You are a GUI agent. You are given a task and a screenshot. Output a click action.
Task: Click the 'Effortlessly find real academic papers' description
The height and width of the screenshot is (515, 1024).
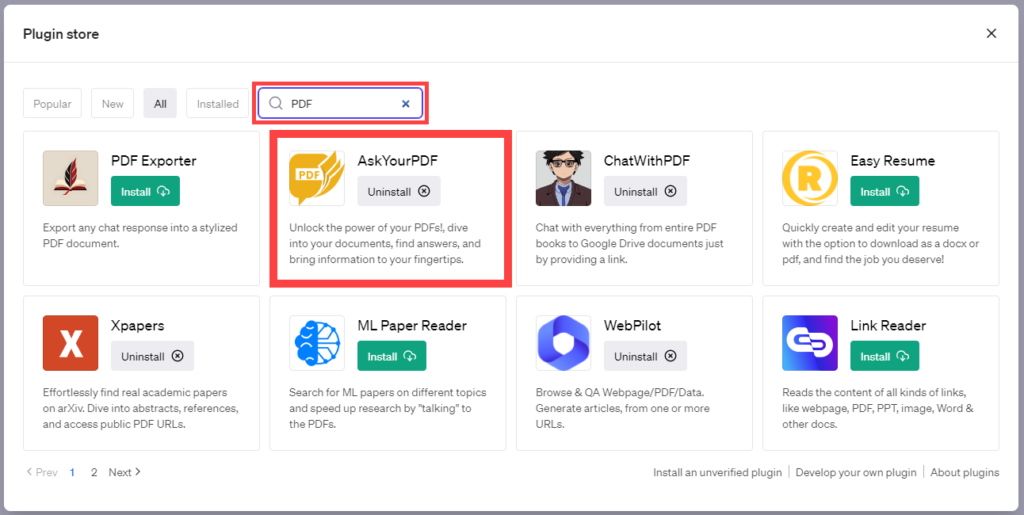point(140,409)
